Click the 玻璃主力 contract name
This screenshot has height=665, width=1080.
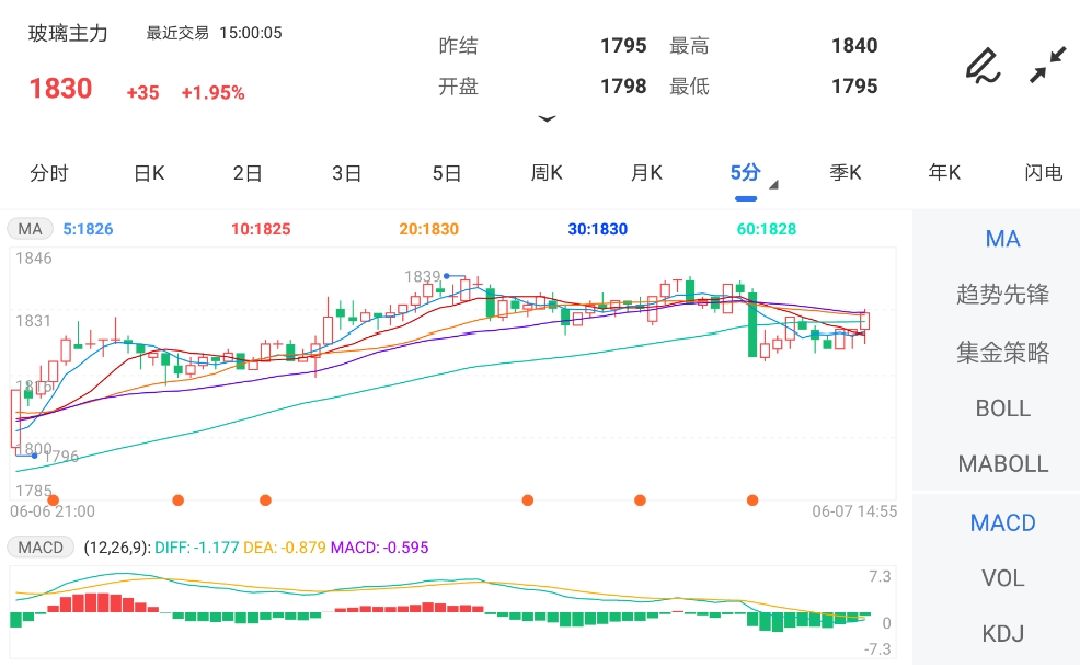68,33
